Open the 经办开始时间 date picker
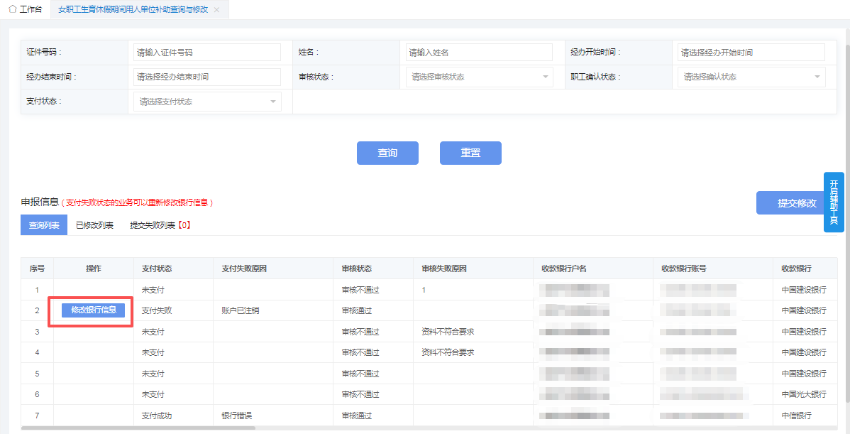 (x=751, y=52)
